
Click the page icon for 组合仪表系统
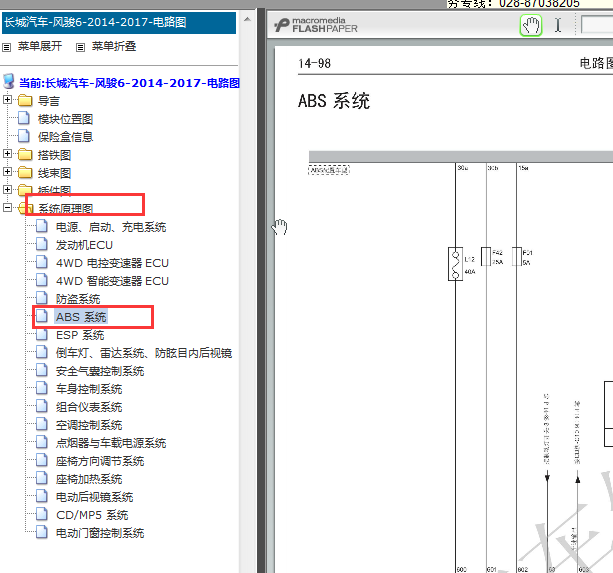pyautogui.click(x=42, y=406)
